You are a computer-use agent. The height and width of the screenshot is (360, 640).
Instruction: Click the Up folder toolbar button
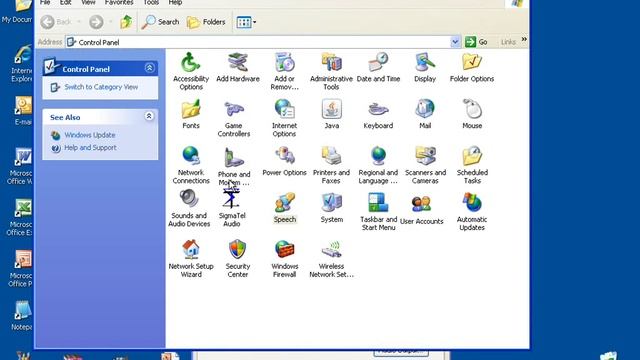(x=126, y=22)
